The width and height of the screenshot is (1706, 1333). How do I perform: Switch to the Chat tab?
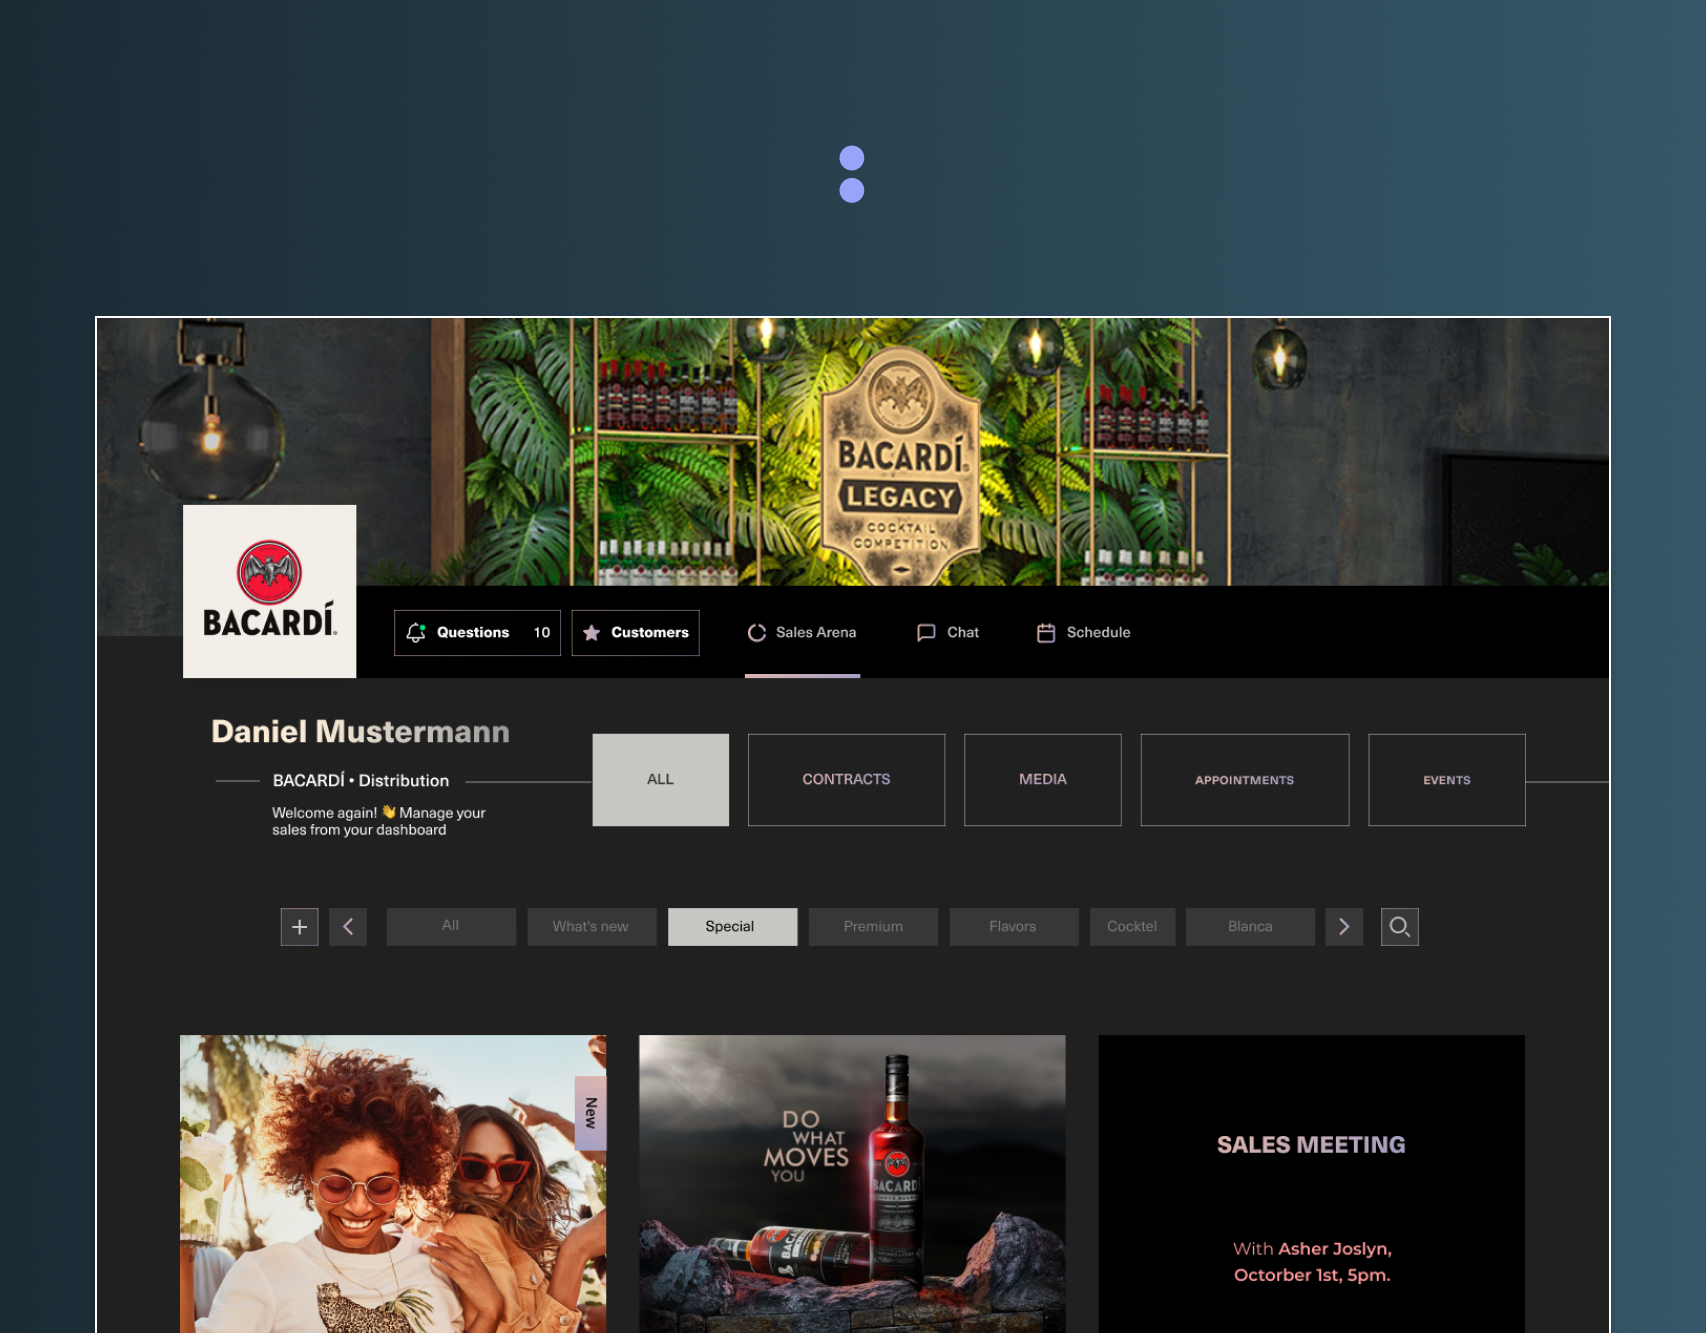tap(948, 633)
